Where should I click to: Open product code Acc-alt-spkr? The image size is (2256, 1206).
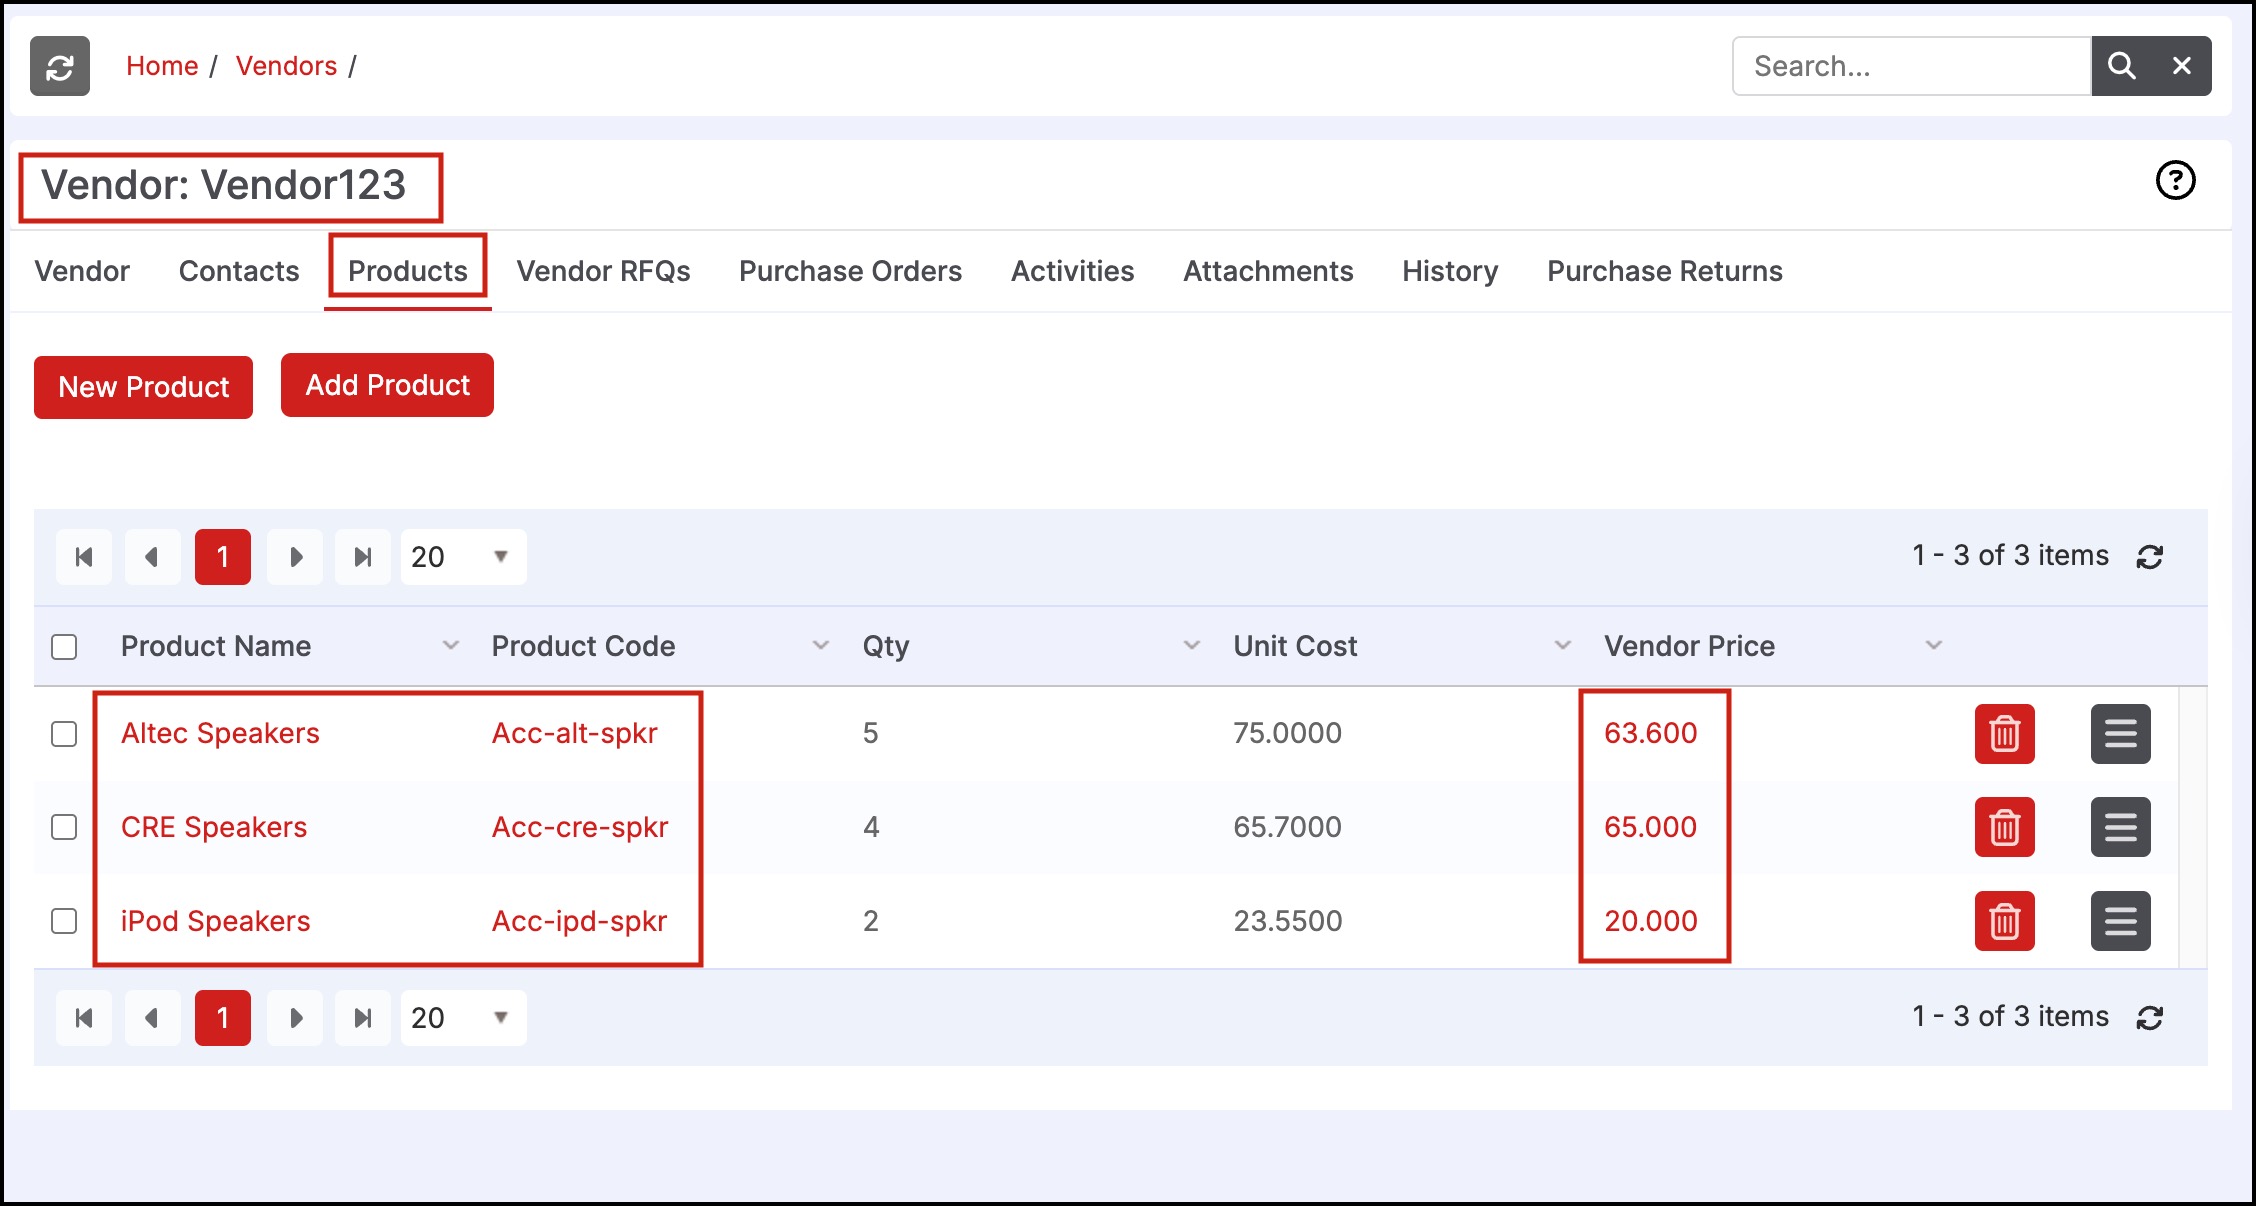(575, 733)
